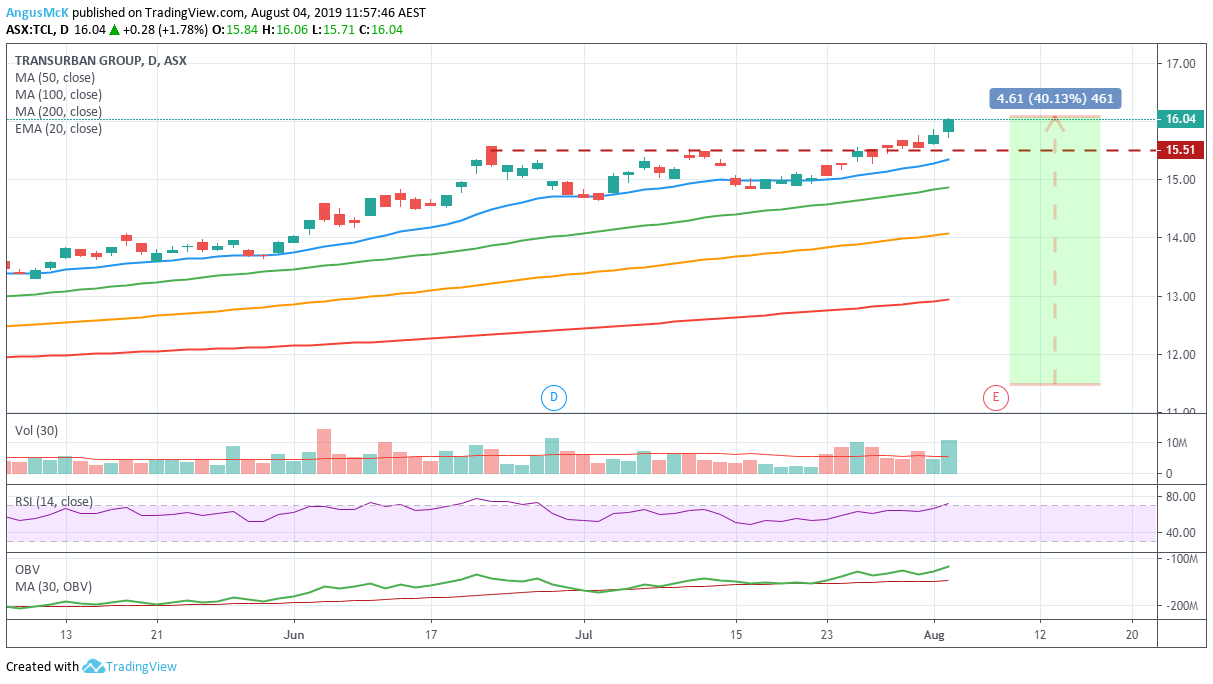
Task: Click the RSI (14, close) indicator label
Action: click(54, 501)
